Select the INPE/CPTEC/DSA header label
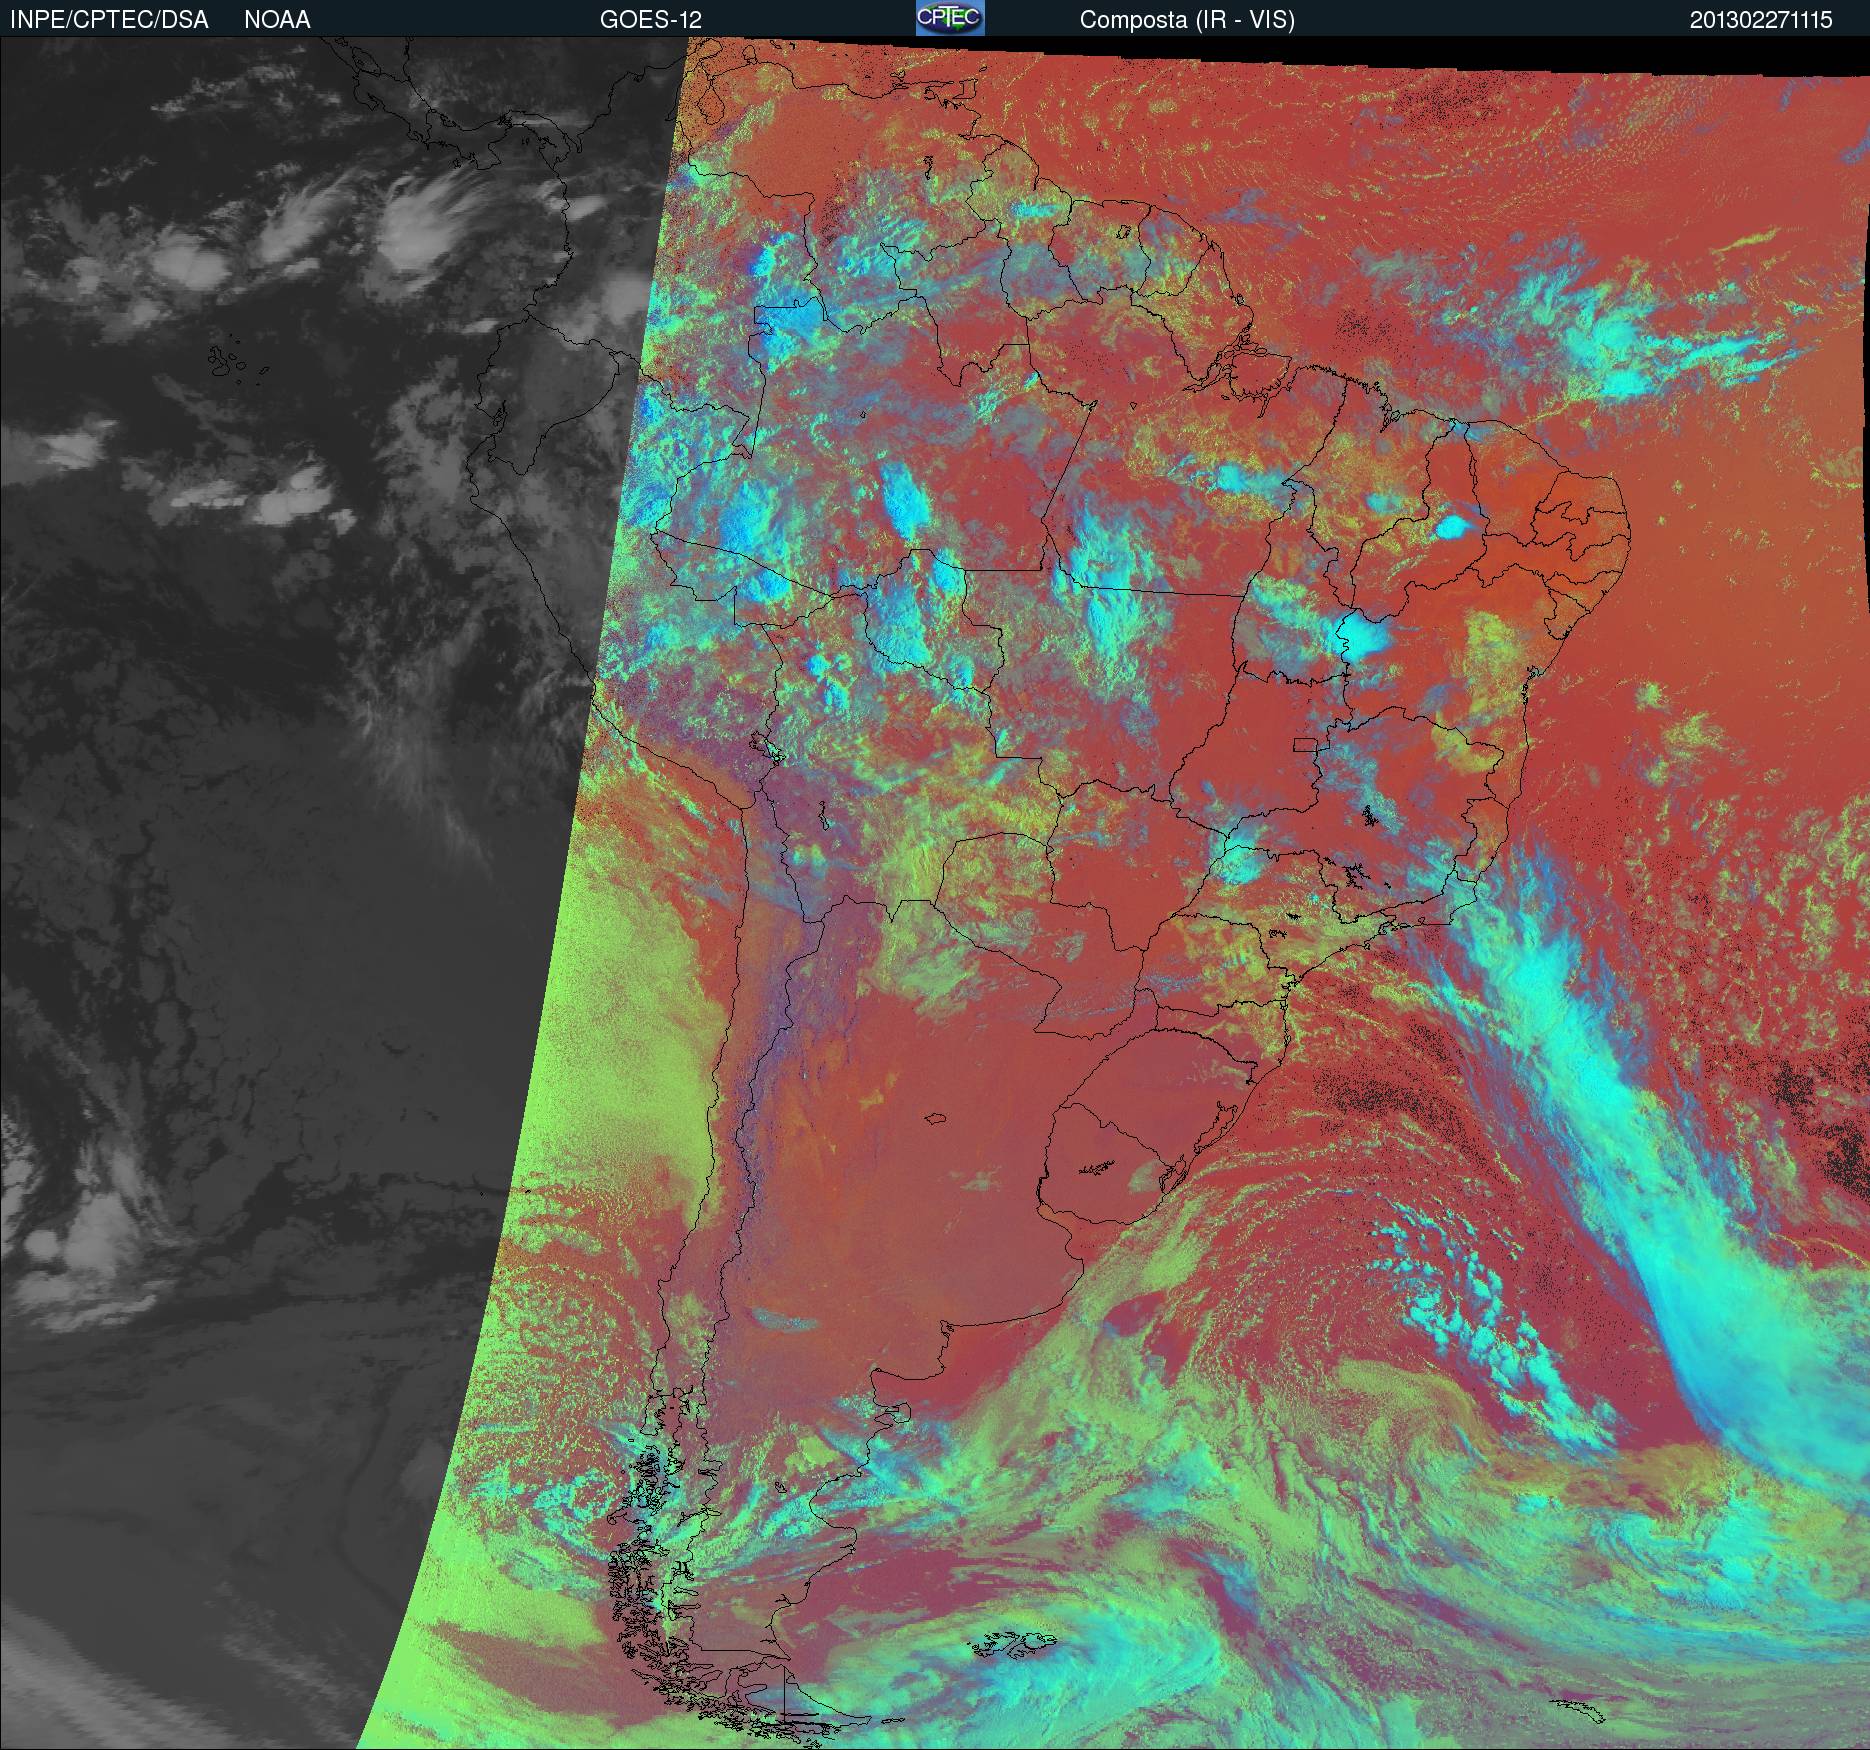Image resolution: width=1870 pixels, height=1750 pixels. (109, 20)
